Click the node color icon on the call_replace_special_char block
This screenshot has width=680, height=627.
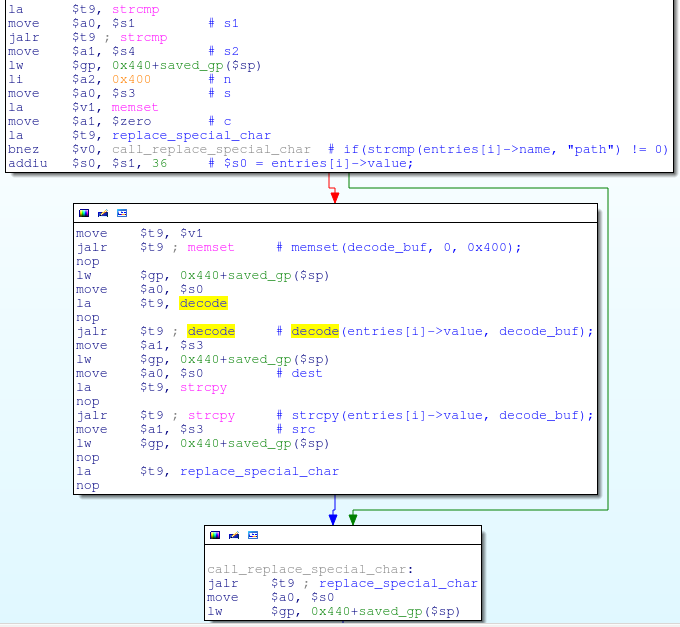point(215,535)
